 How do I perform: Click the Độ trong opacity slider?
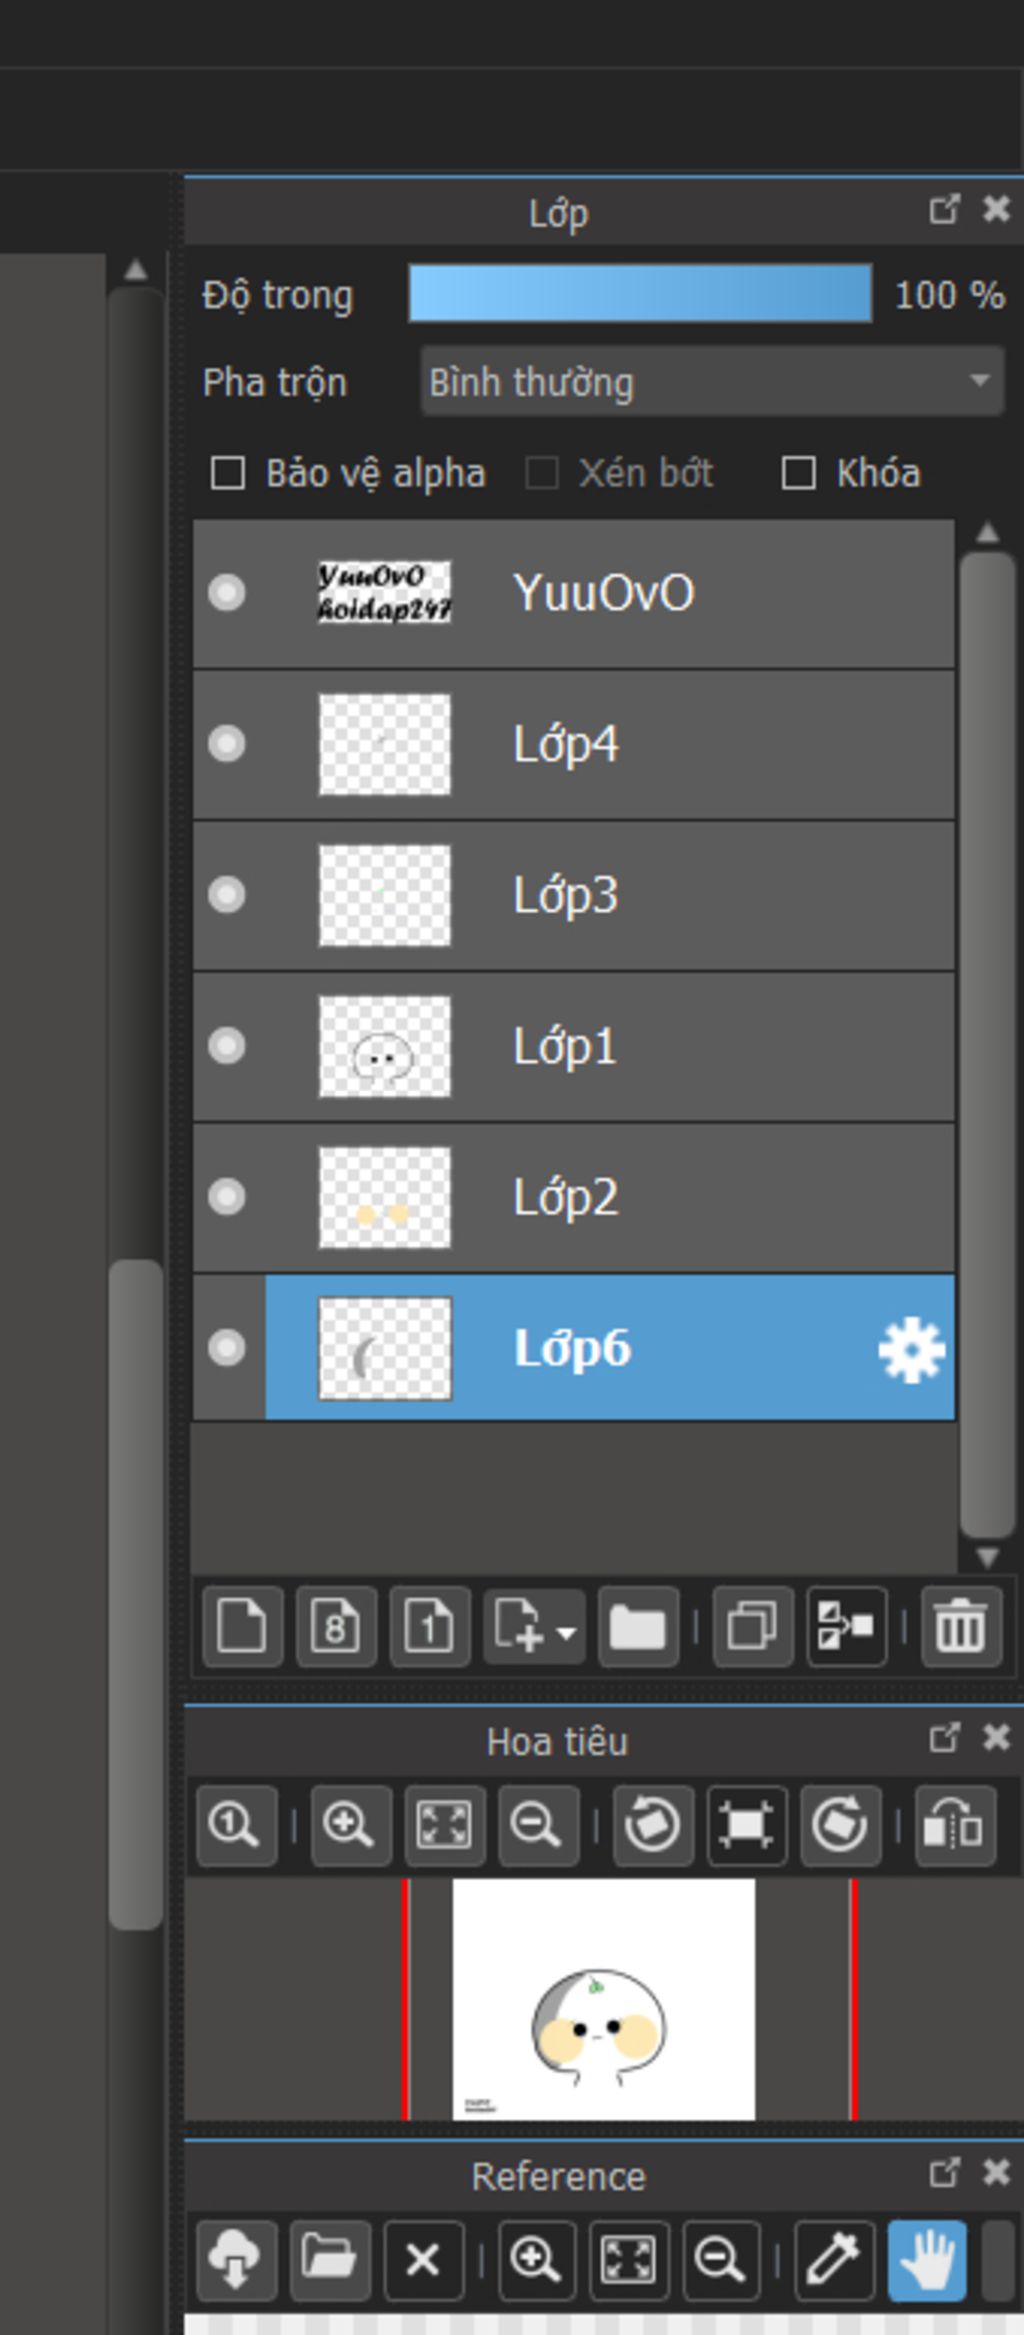[640, 294]
